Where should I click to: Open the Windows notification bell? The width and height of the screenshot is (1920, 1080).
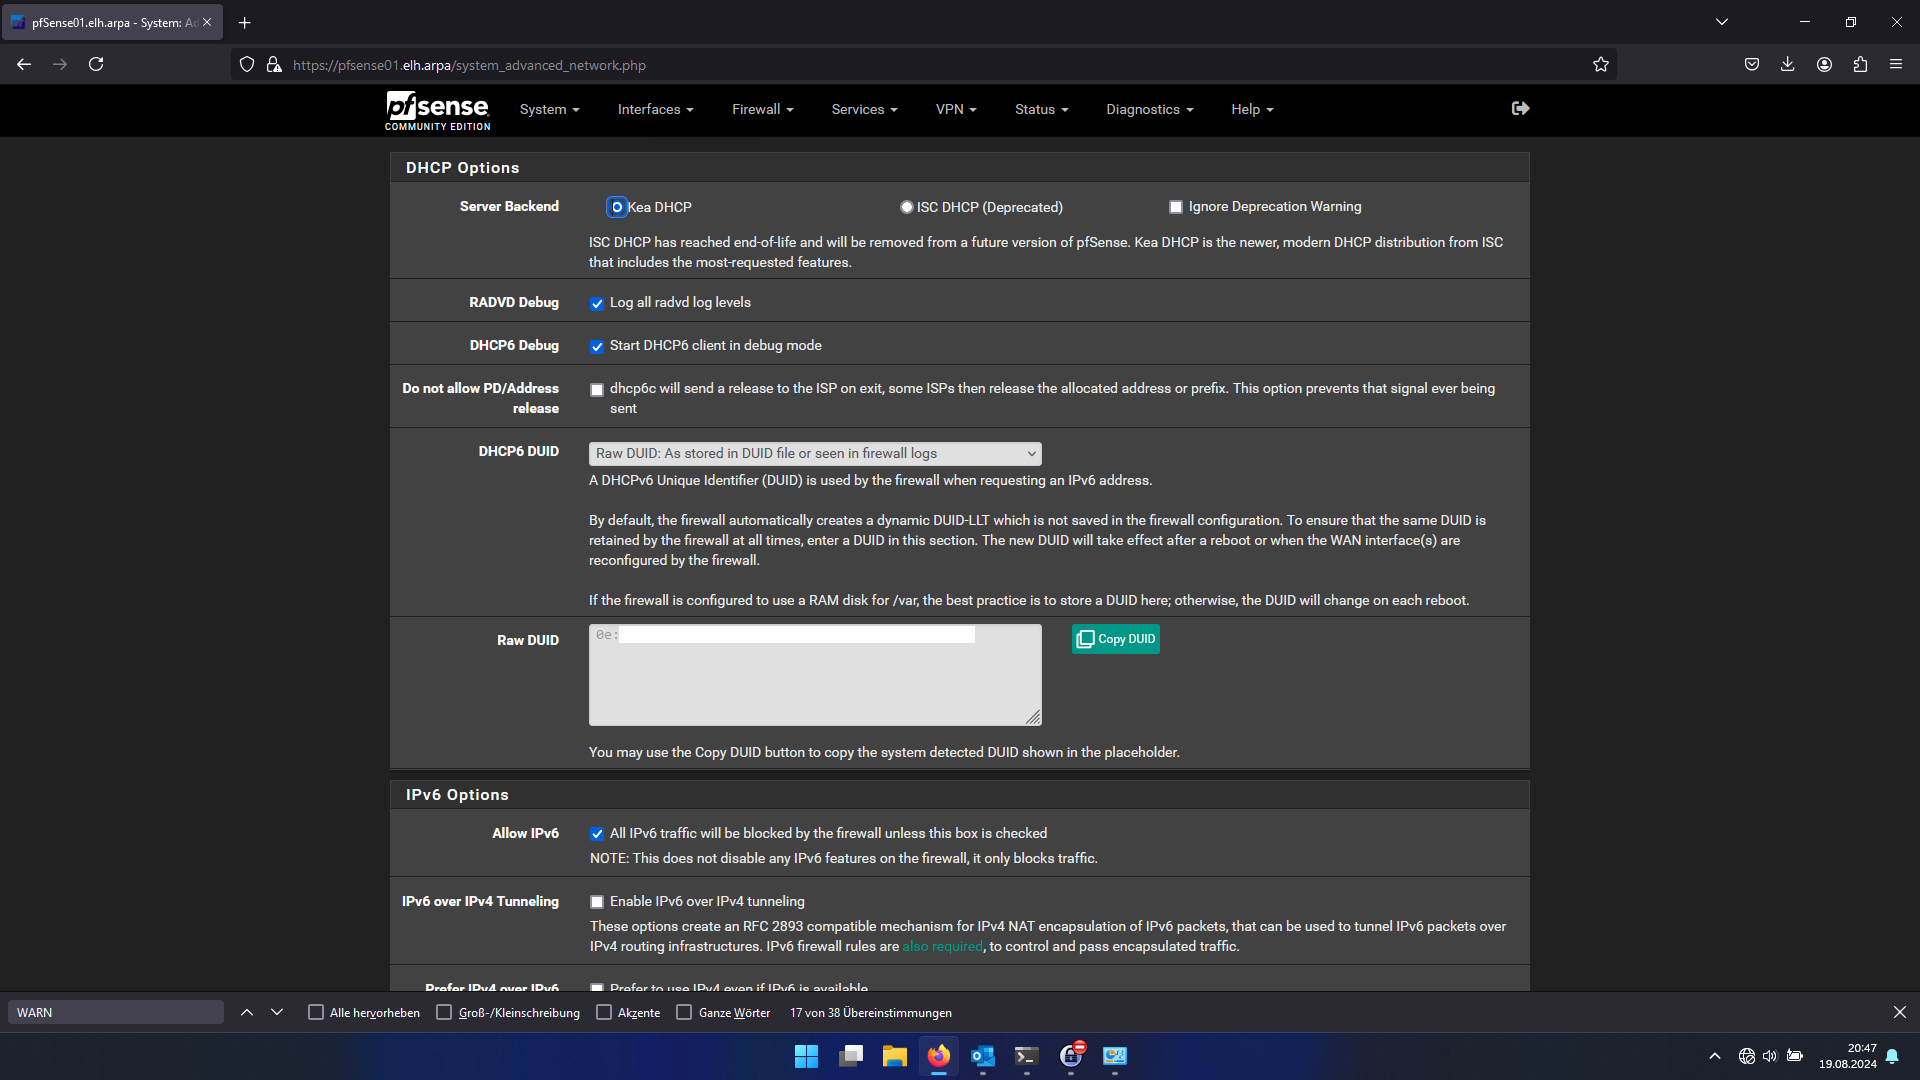click(1892, 1056)
